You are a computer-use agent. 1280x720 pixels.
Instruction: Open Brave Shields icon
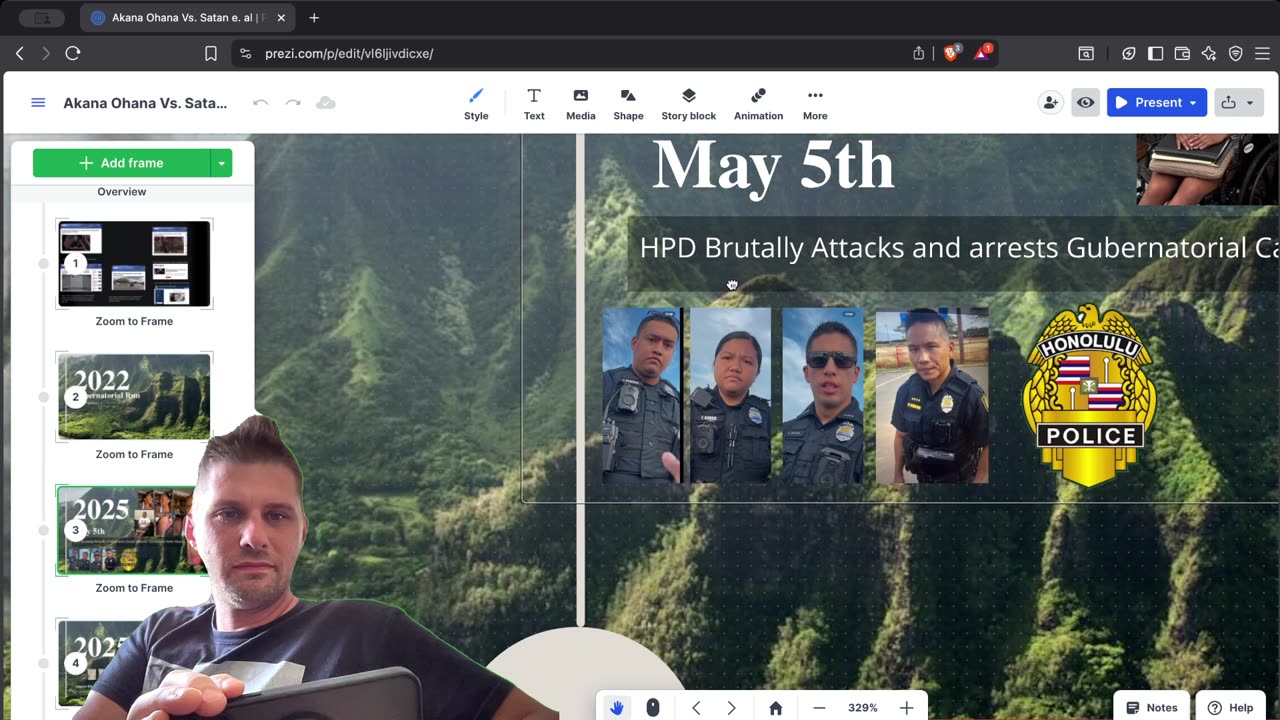point(951,53)
